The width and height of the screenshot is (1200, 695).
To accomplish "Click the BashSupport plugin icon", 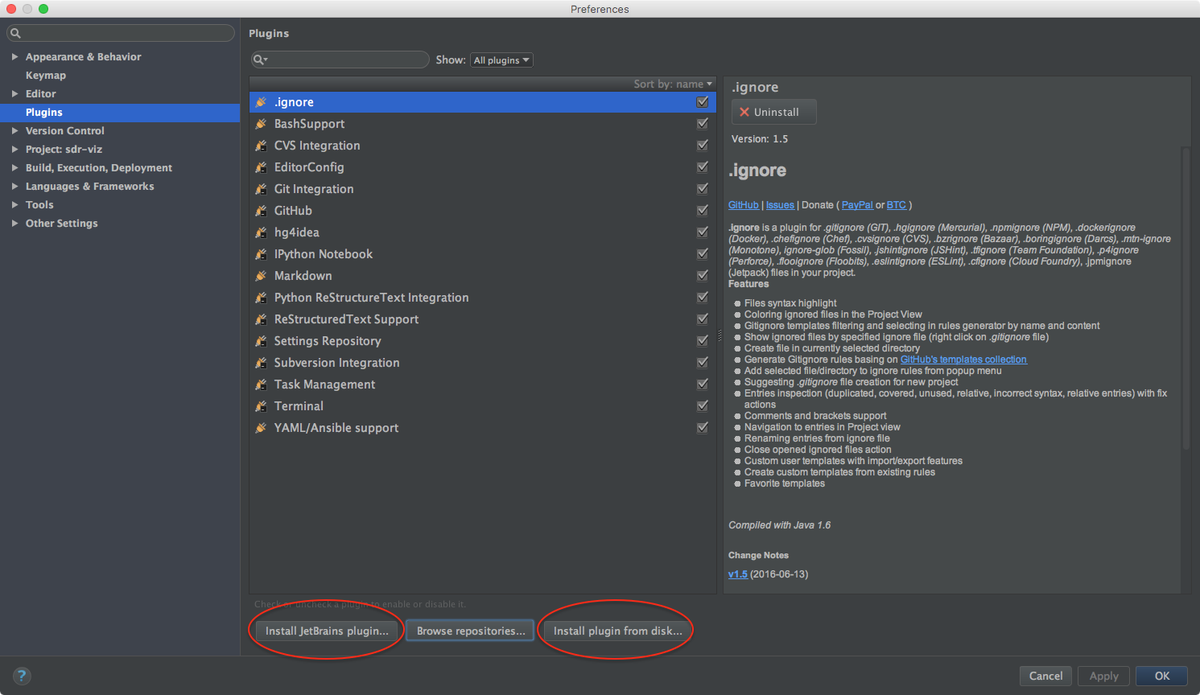I will pyautogui.click(x=261, y=124).
